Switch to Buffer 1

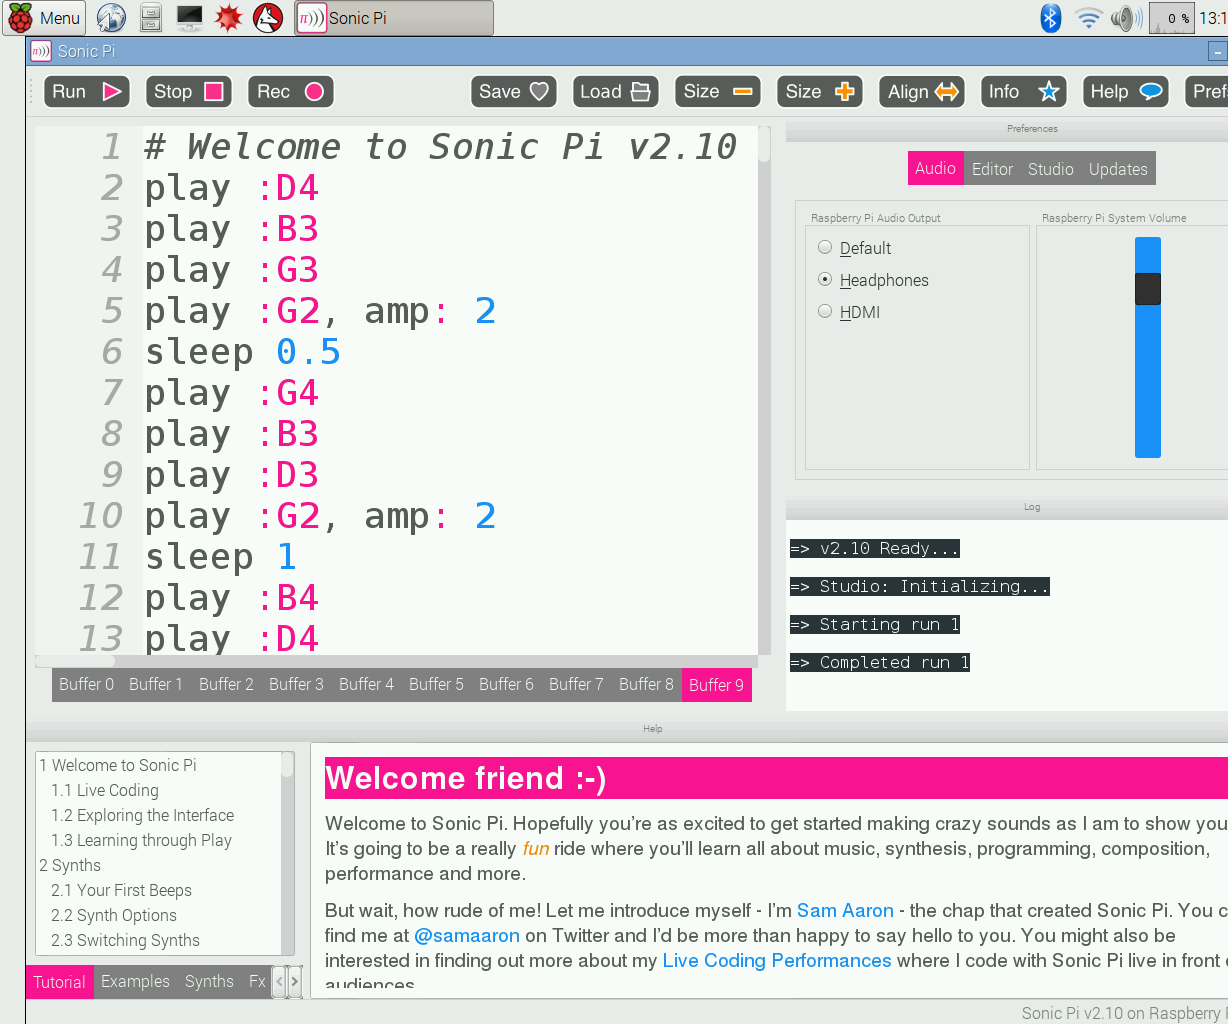(156, 684)
